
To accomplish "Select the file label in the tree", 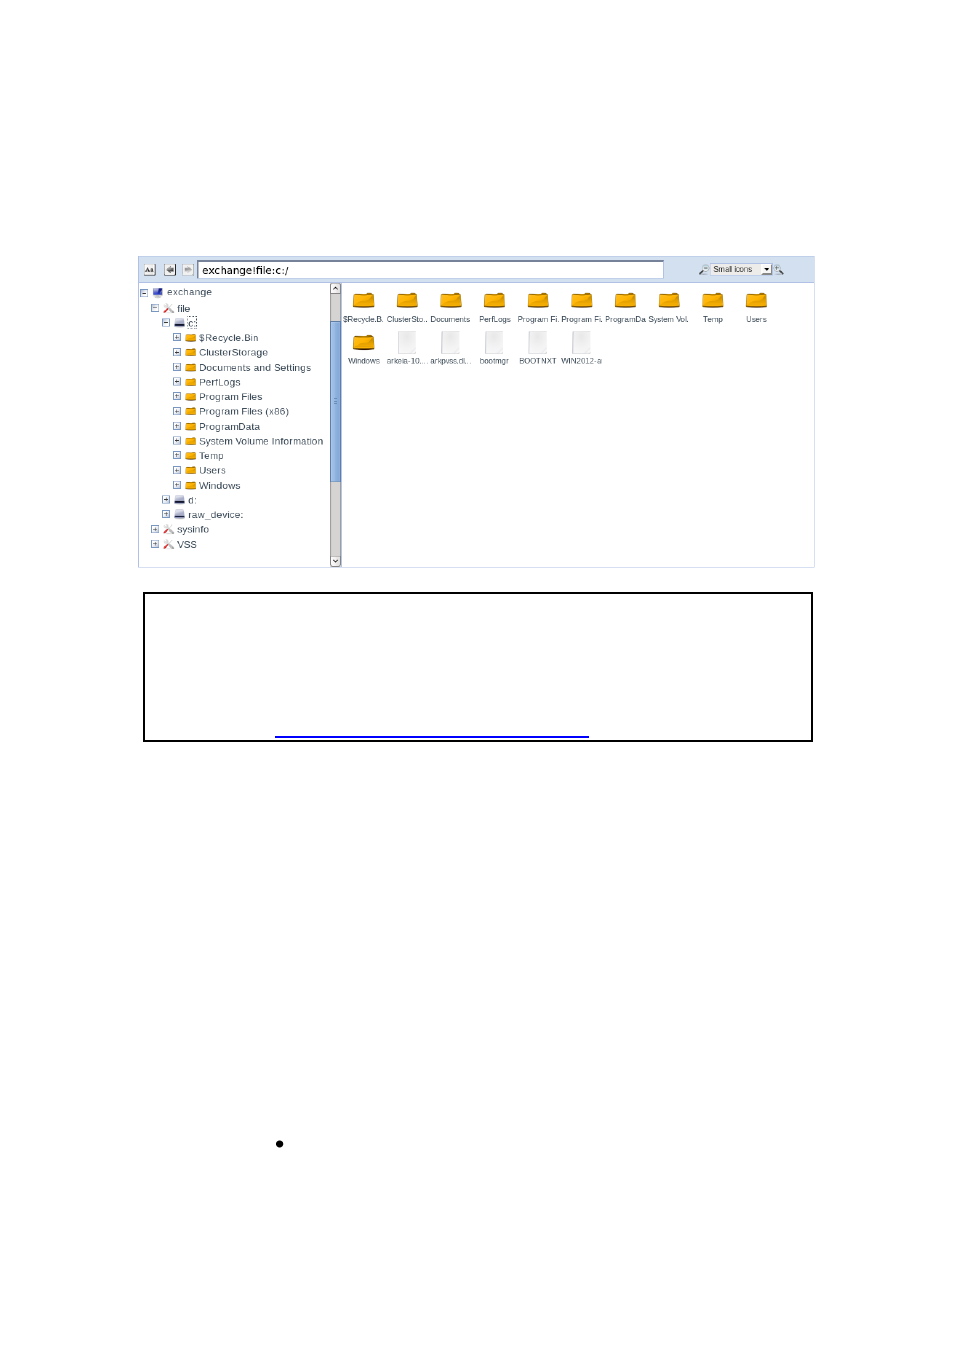I will (184, 309).
